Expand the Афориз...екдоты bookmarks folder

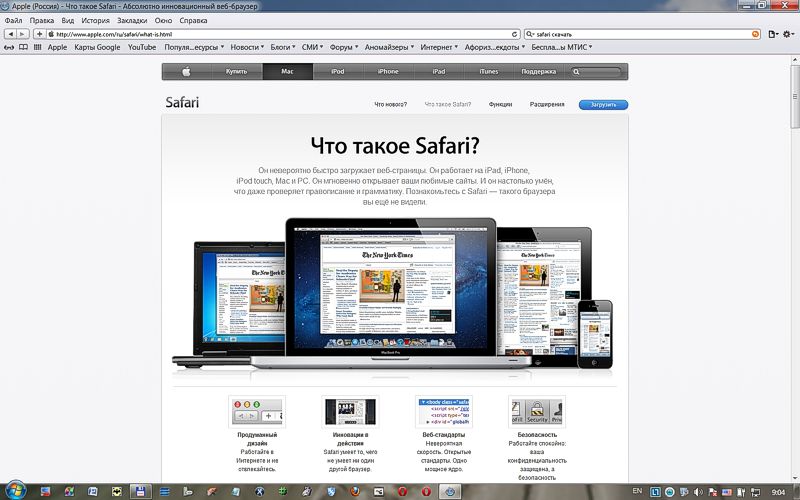[494, 47]
